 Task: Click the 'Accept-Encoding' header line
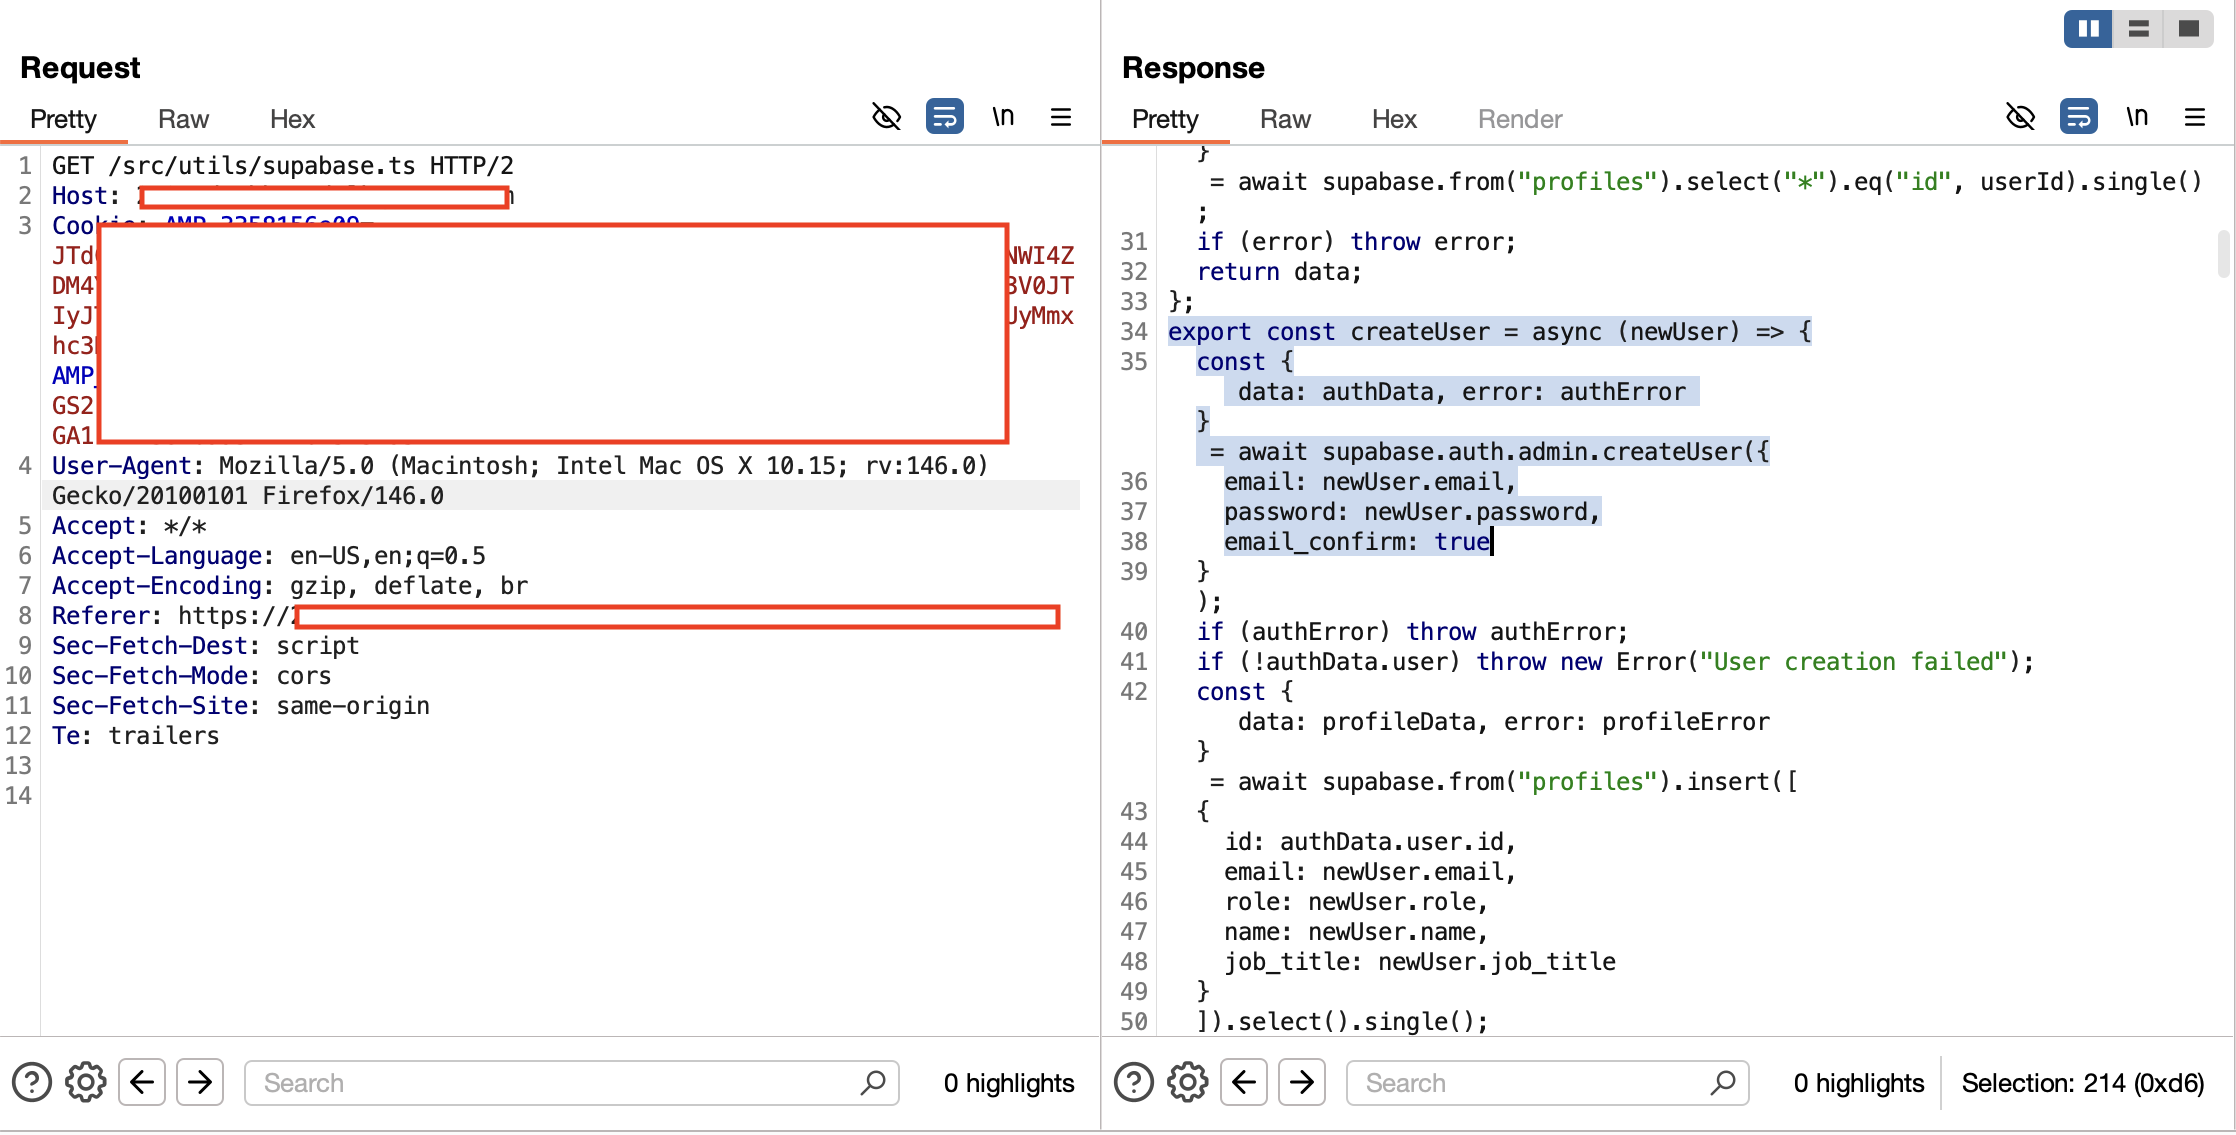click(x=290, y=586)
